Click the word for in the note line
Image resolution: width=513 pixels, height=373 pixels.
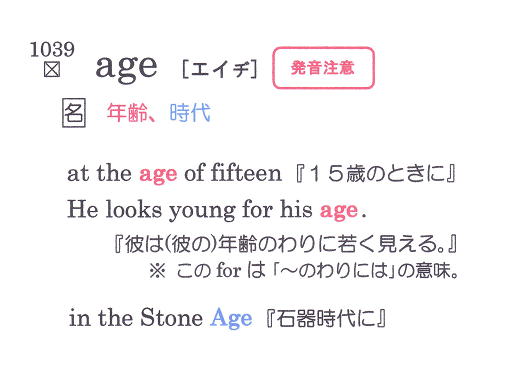click(x=228, y=270)
